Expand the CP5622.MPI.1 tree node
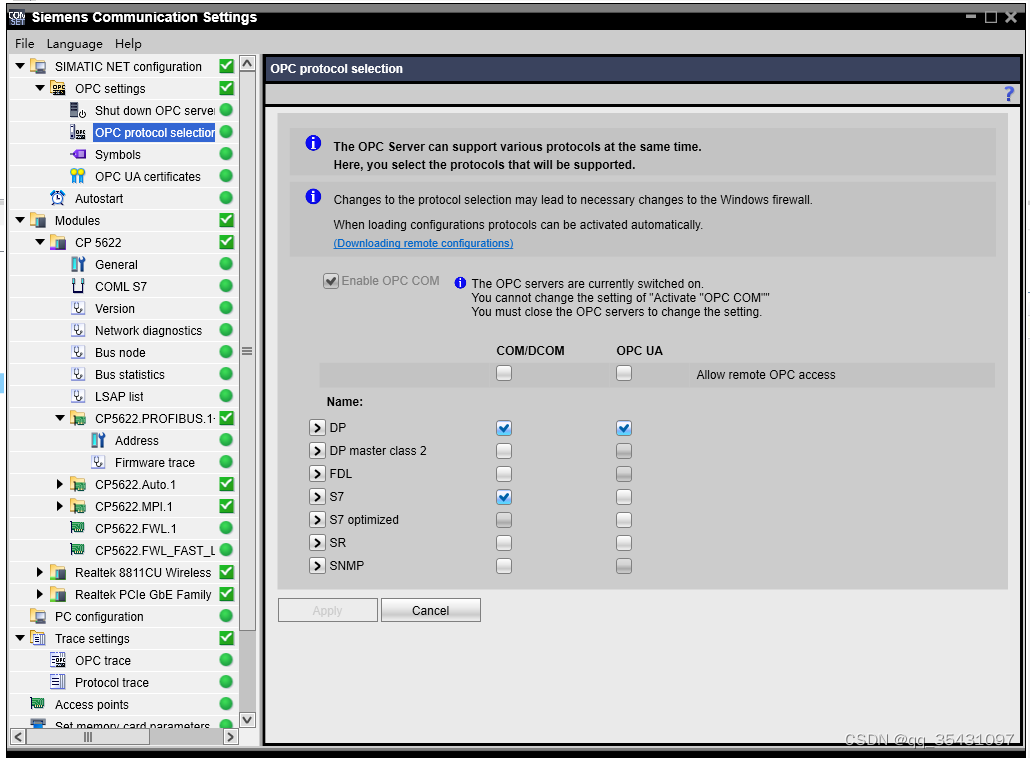Image resolution: width=1030 pixels, height=758 pixels. click(x=60, y=506)
